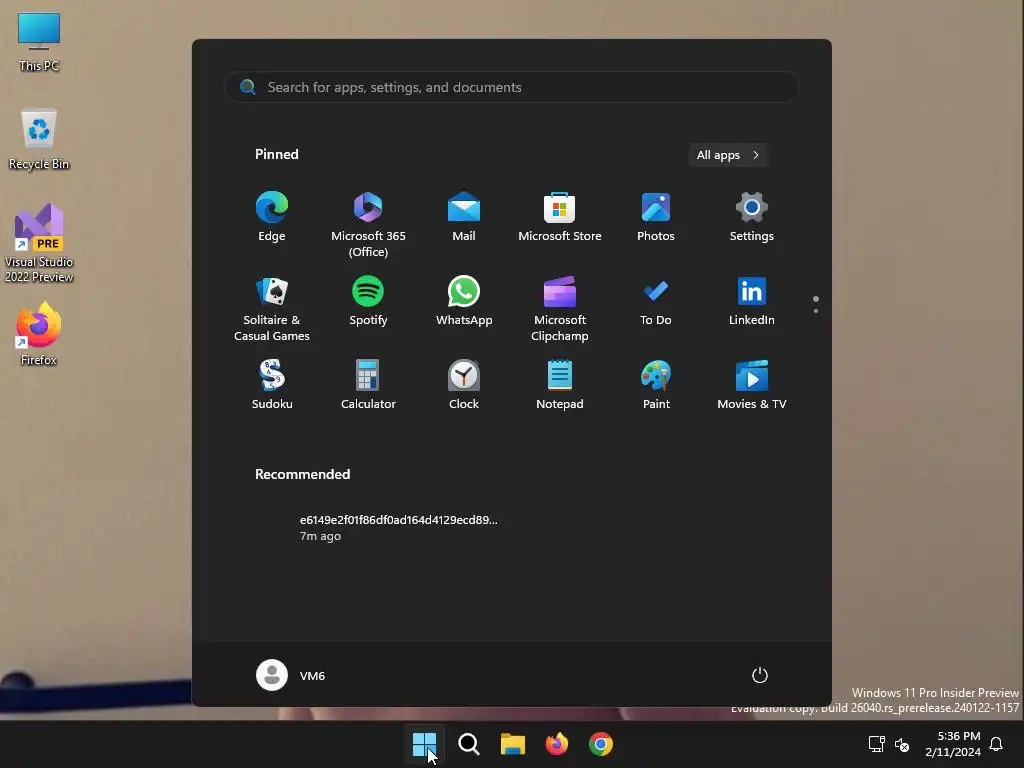Screen dimensions: 1024x768
Task: Launch Movies & TV
Action: click(752, 385)
